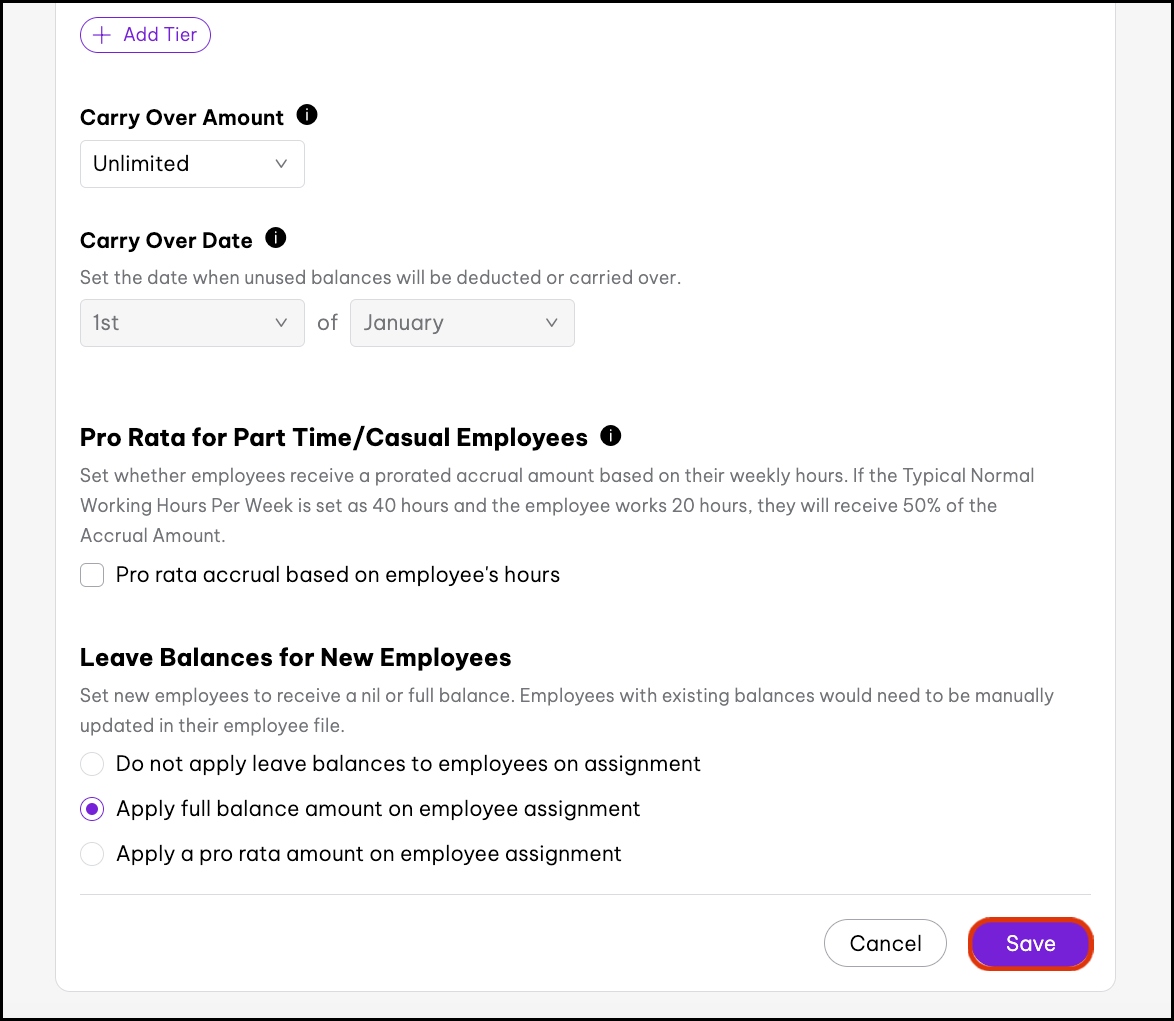Select Do not apply leave balances option
This screenshot has width=1174, height=1021.
pos(92,765)
